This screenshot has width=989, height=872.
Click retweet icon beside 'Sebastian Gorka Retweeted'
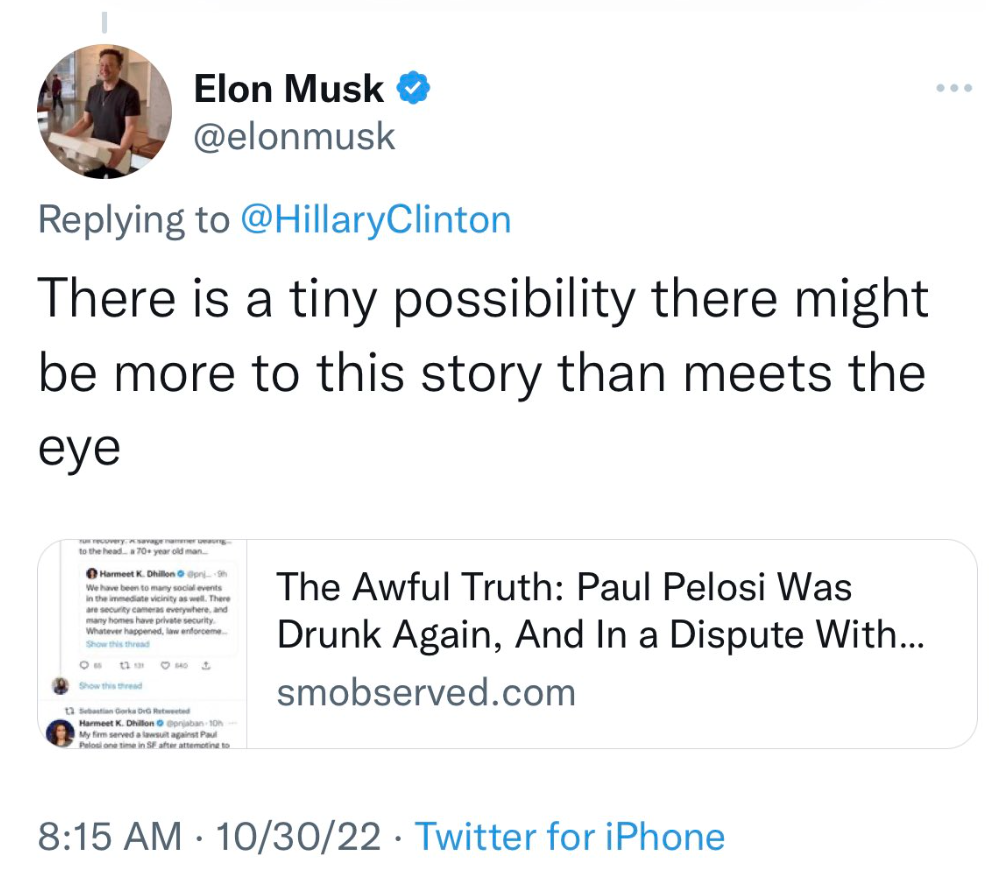click(69, 711)
